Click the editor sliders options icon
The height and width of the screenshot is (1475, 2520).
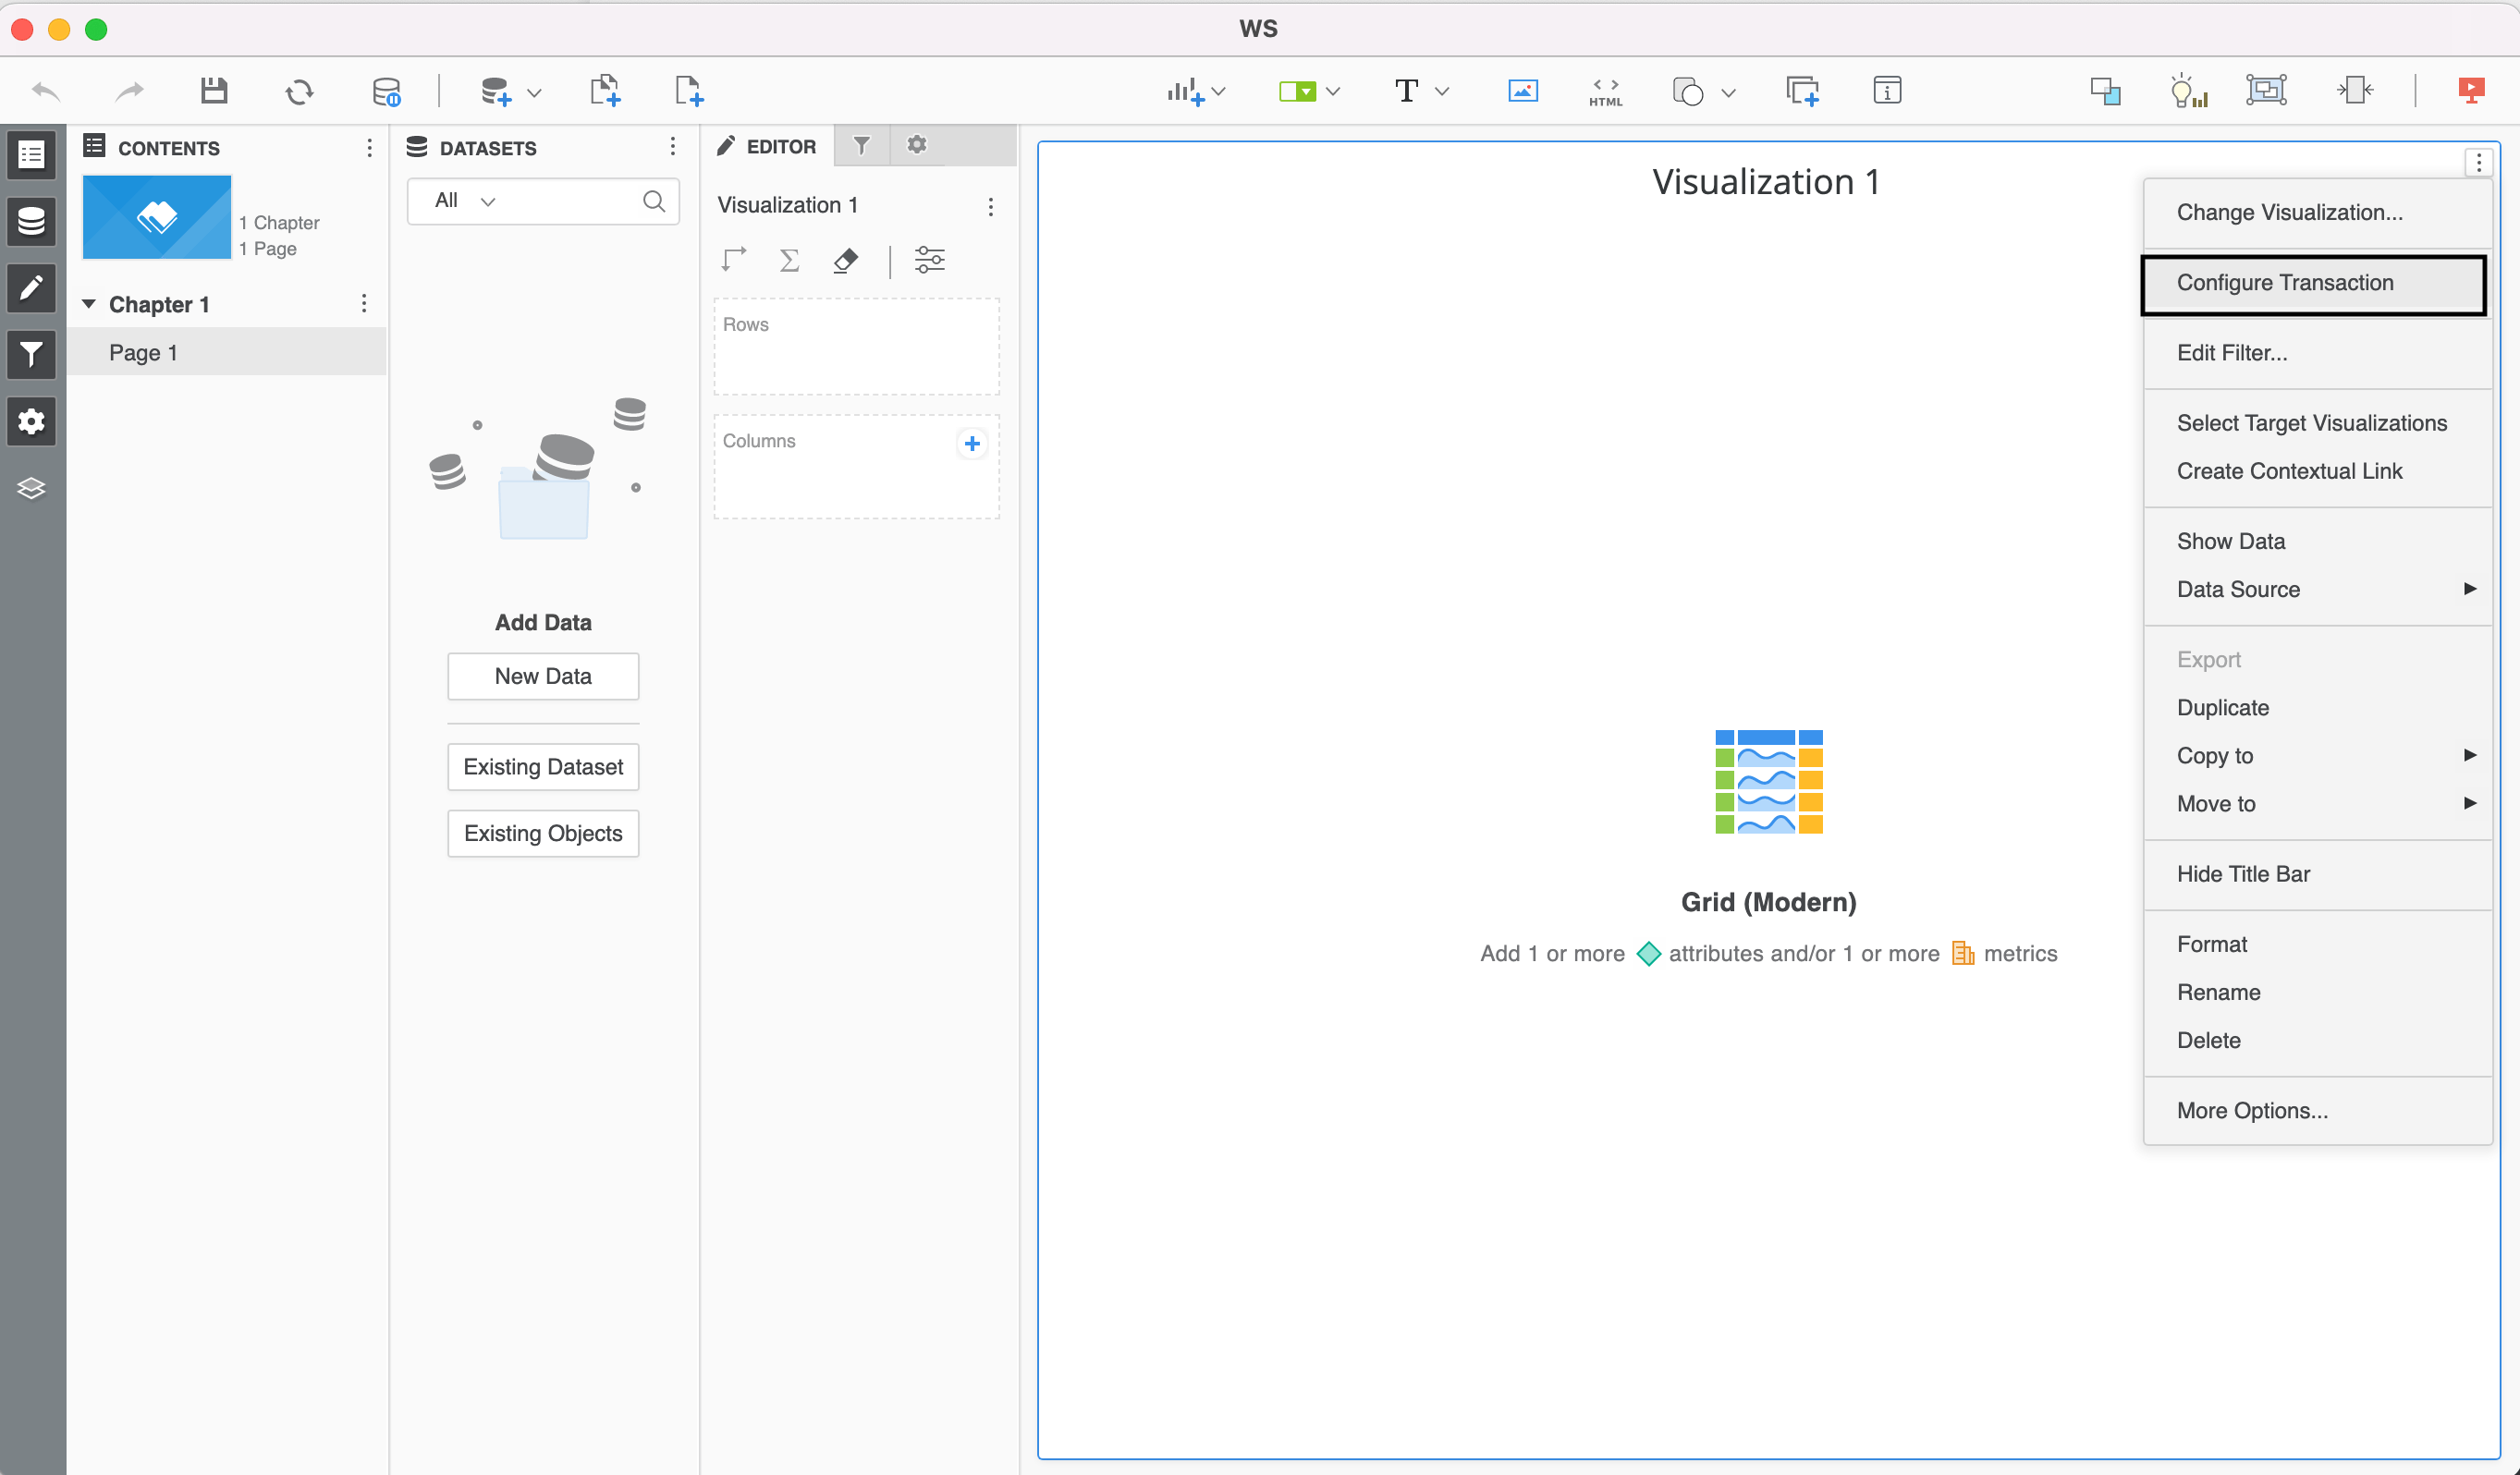coord(929,261)
